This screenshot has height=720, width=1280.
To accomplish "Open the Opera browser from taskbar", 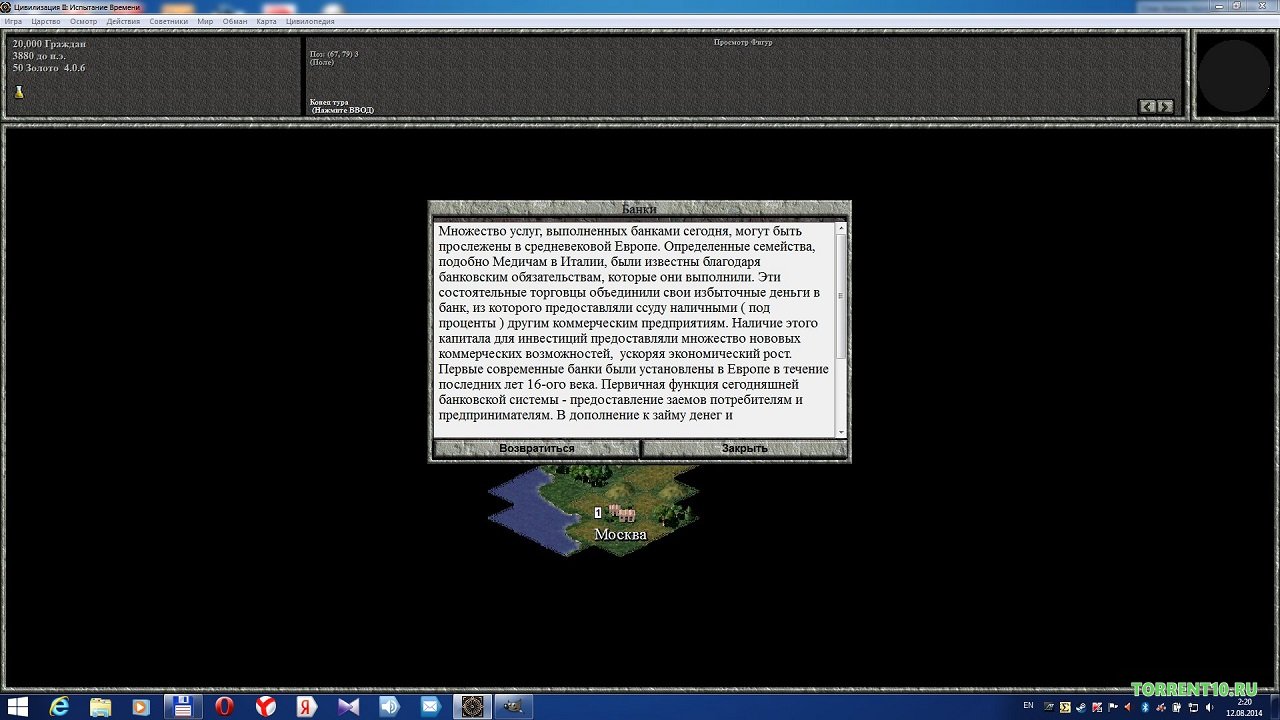I will (x=224, y=707).
